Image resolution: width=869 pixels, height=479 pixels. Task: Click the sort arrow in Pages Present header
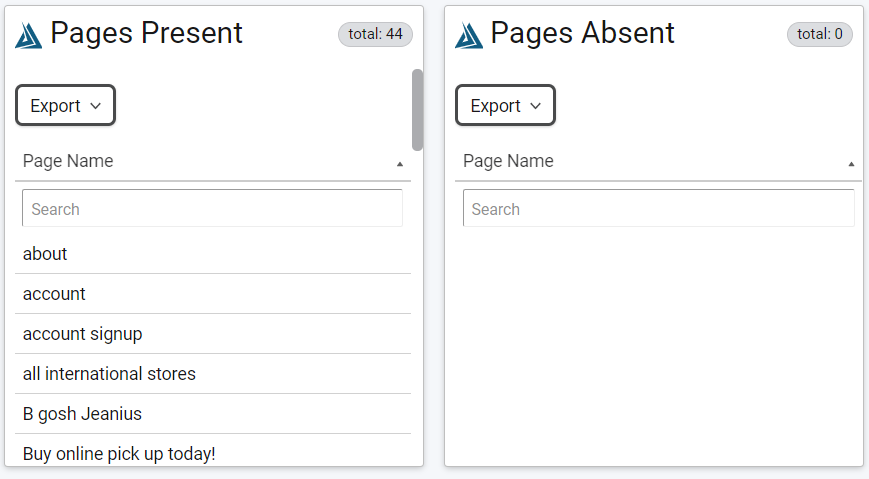[400, 164]
